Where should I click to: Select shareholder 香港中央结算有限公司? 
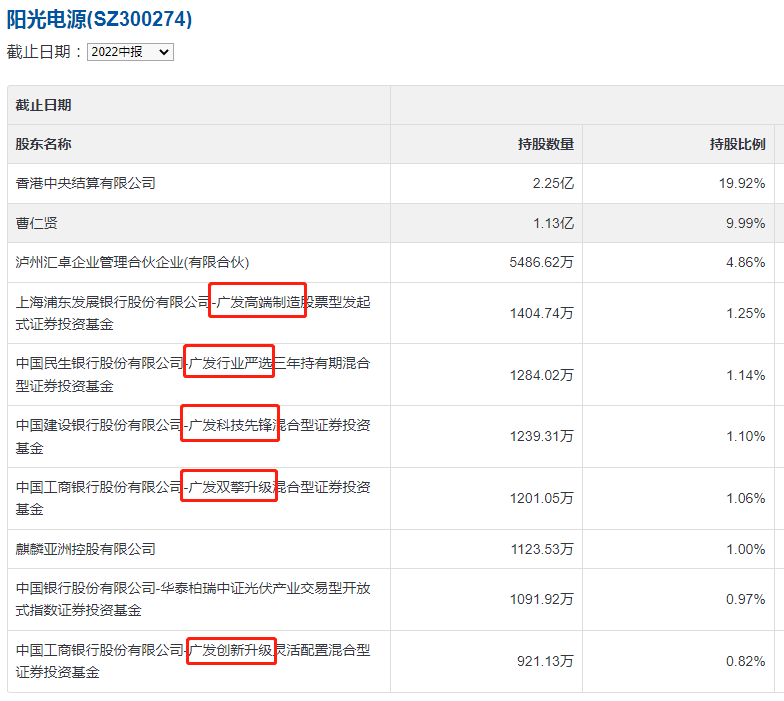[x=86, y=184]
